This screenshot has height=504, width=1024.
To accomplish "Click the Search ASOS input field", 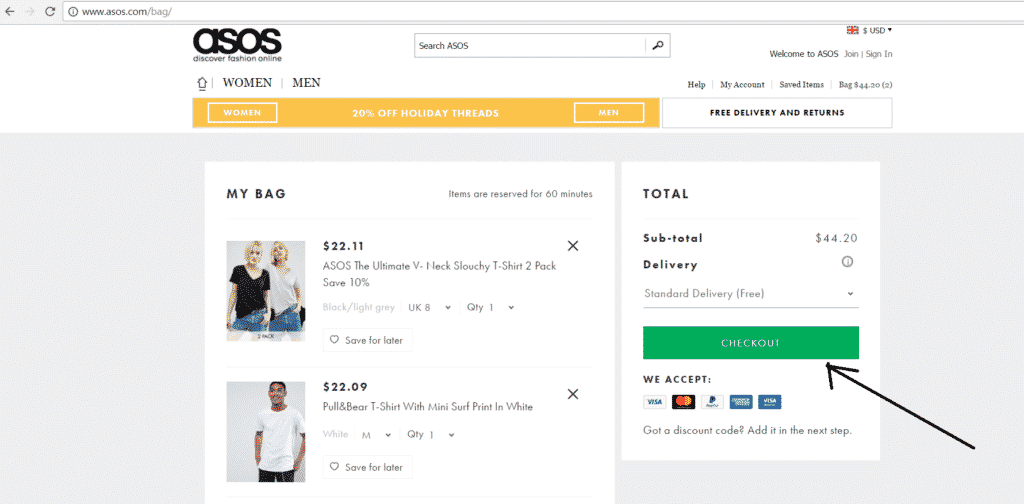I will click(x=530, y=46).
